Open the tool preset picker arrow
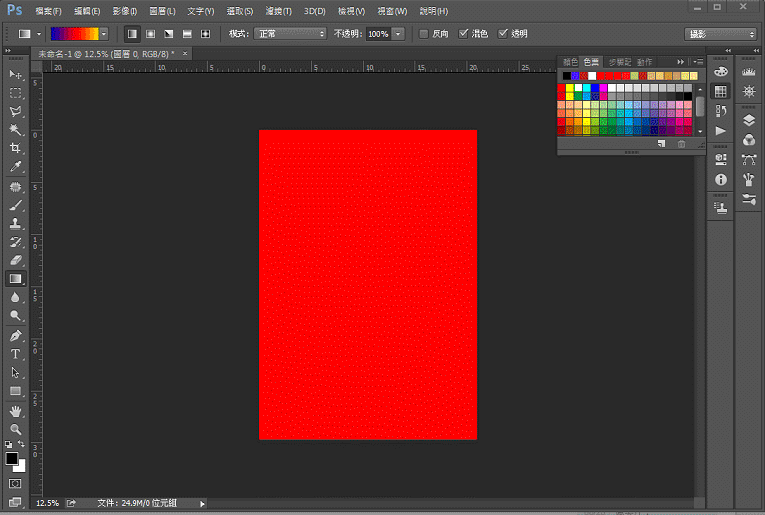This screenshot has height=515, width=765. point(39,34)
